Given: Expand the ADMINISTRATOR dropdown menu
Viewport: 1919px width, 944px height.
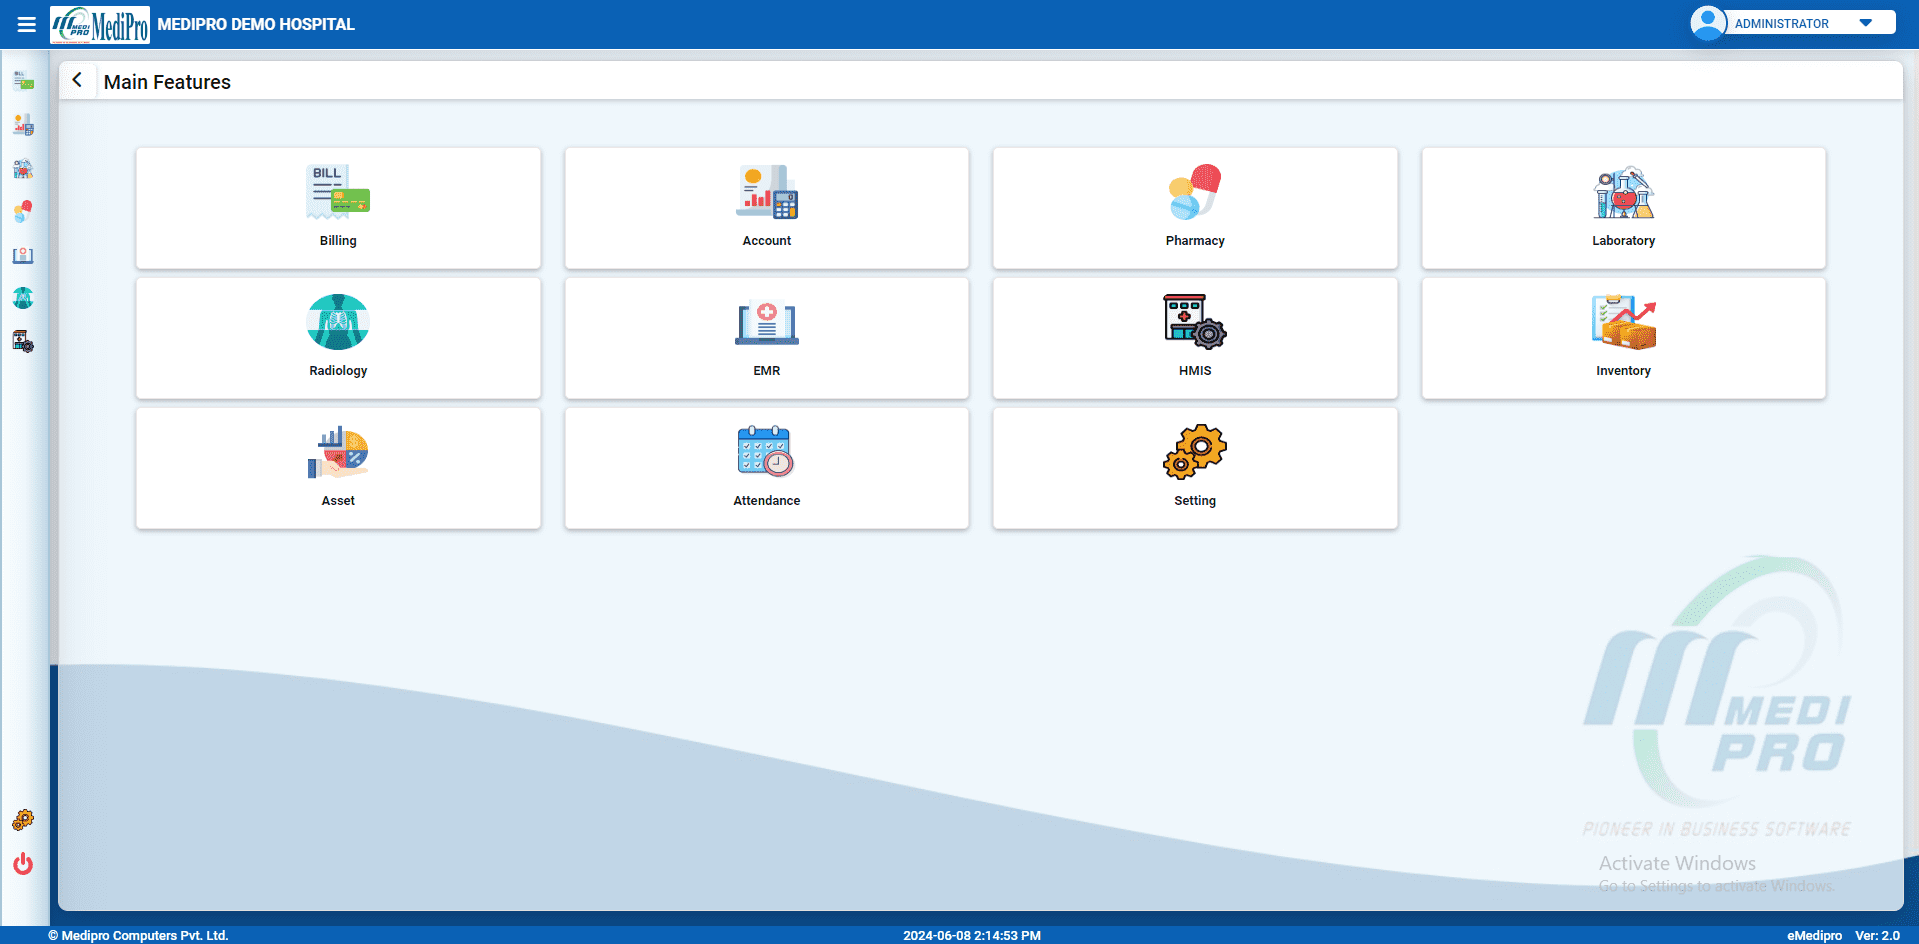Looking at the screenshot, I should point(1866,22).
